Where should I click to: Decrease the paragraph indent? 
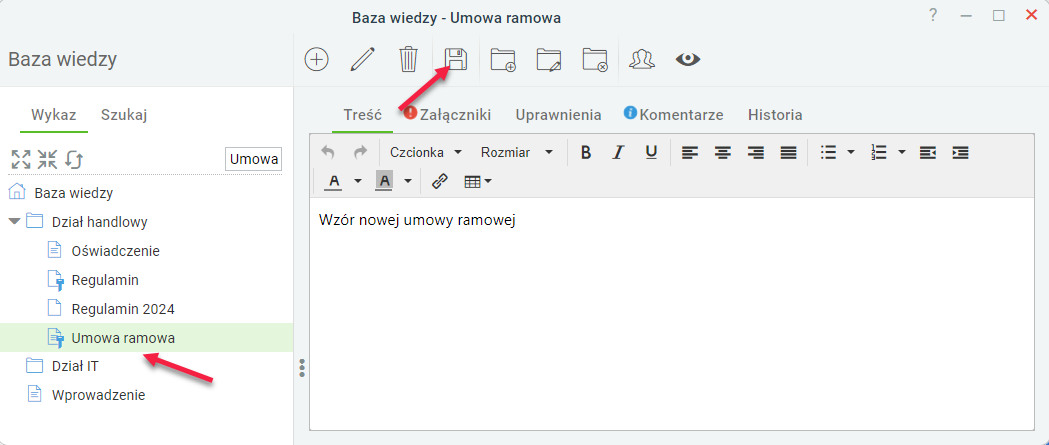click(927, 153)
